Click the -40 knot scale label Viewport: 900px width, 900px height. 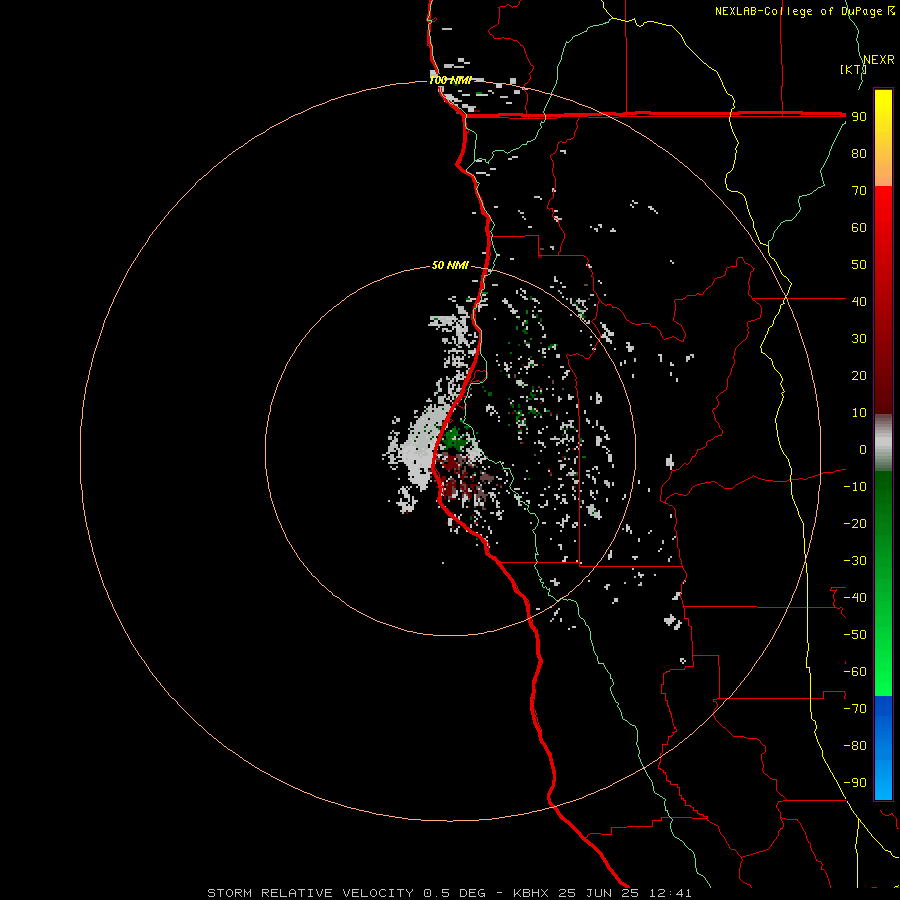tap(855, 598)
